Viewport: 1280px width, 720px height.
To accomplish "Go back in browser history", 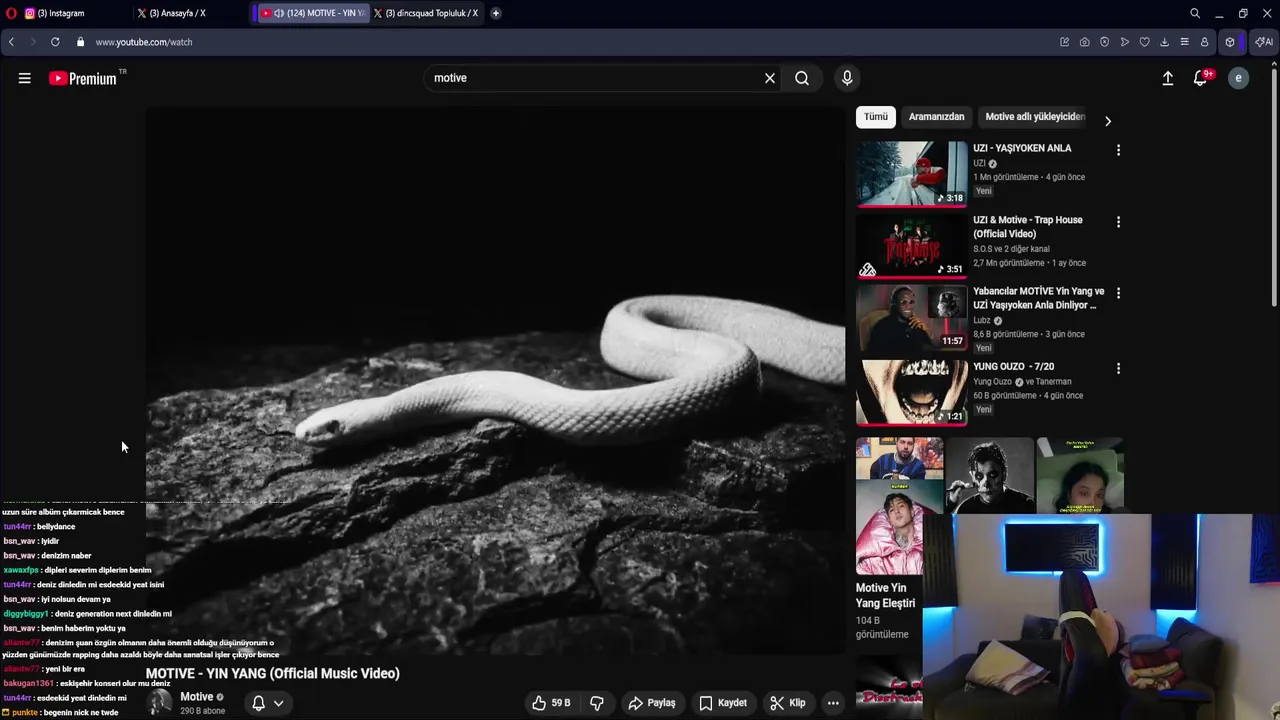I will pos(11,42).
